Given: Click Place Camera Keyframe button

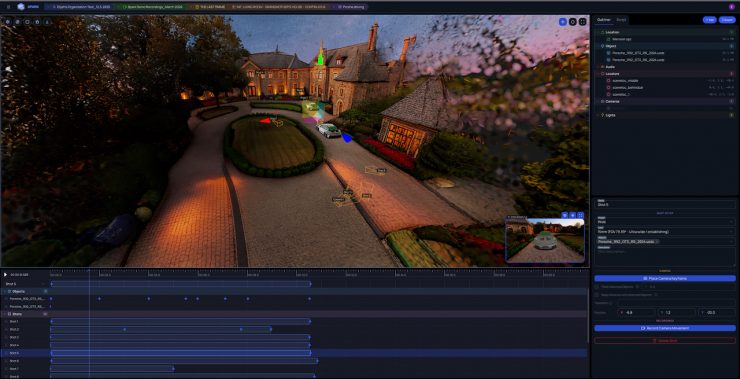Looking at the screenshot, I should (x=665, y=278).
